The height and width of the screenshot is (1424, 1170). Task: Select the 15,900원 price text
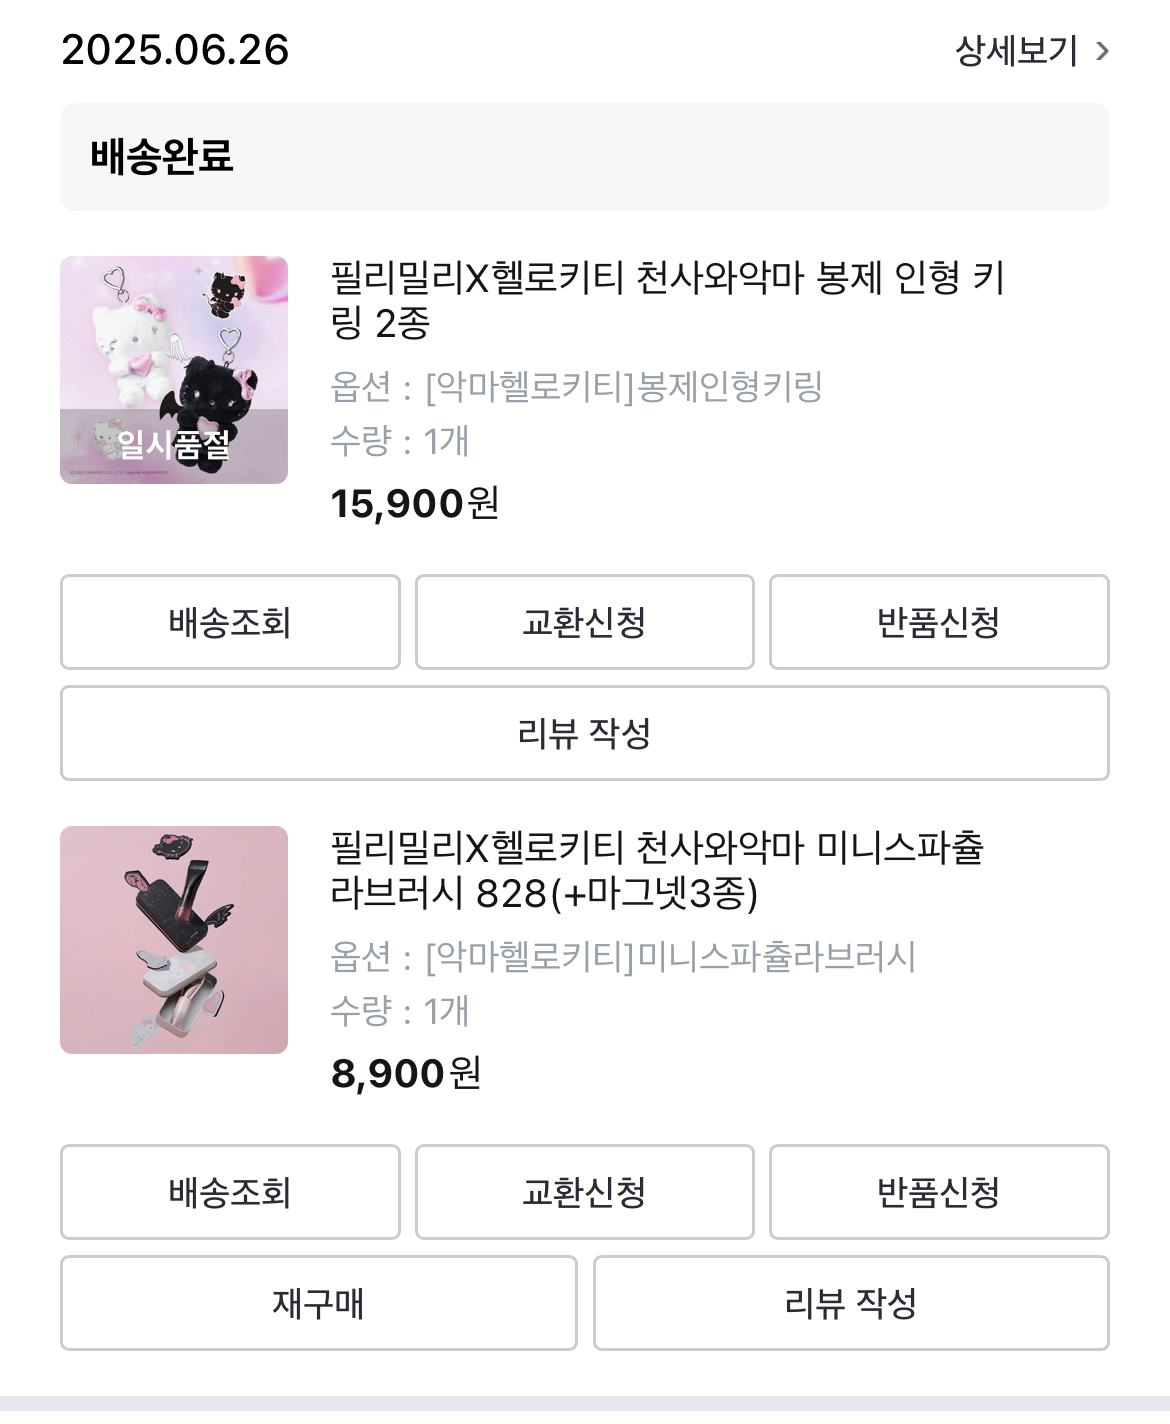415,503
